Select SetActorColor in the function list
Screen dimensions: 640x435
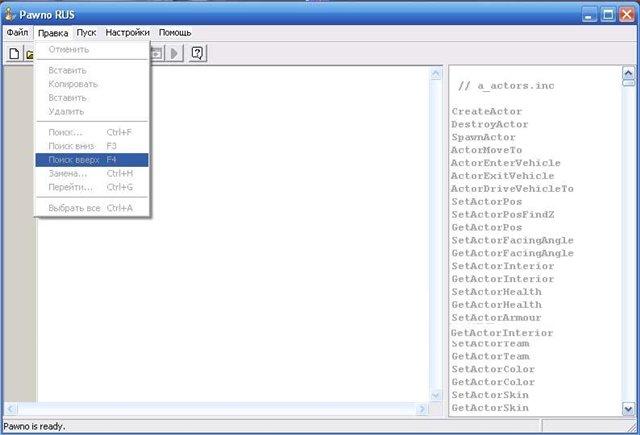point(493,369)
